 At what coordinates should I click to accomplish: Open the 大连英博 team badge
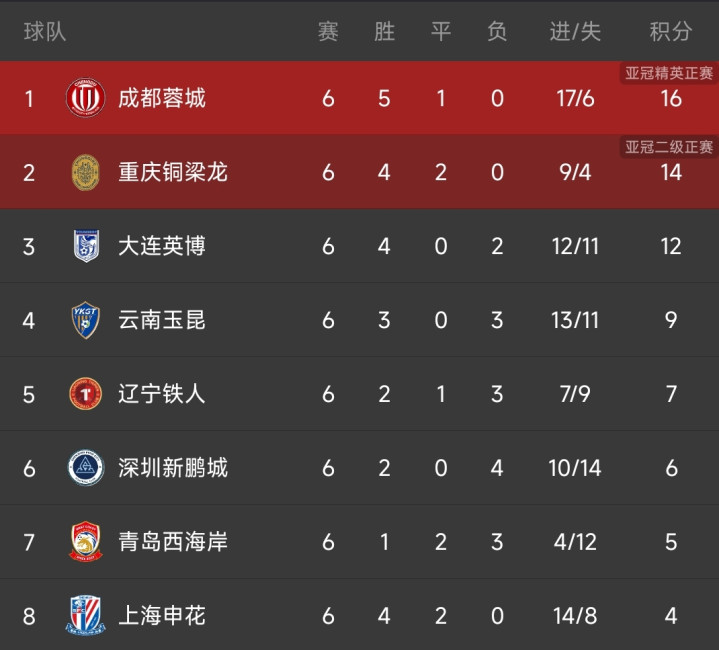(85, 246)
